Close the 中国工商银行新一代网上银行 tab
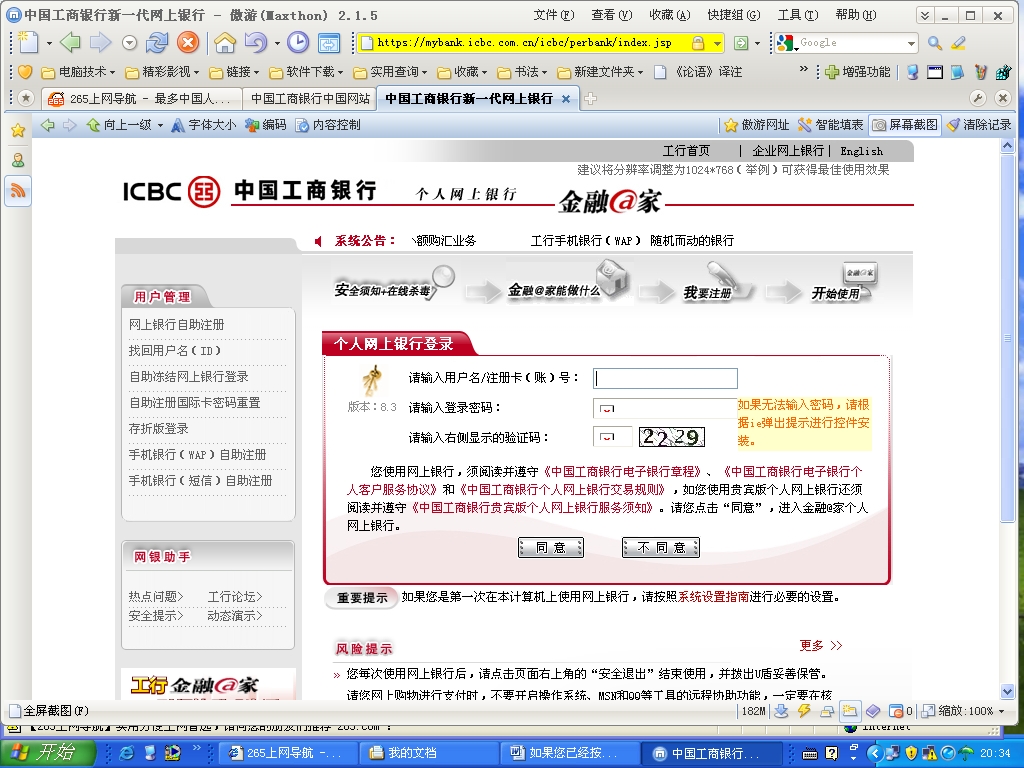This screenshot has width=1024, height=768. point(566,99)
